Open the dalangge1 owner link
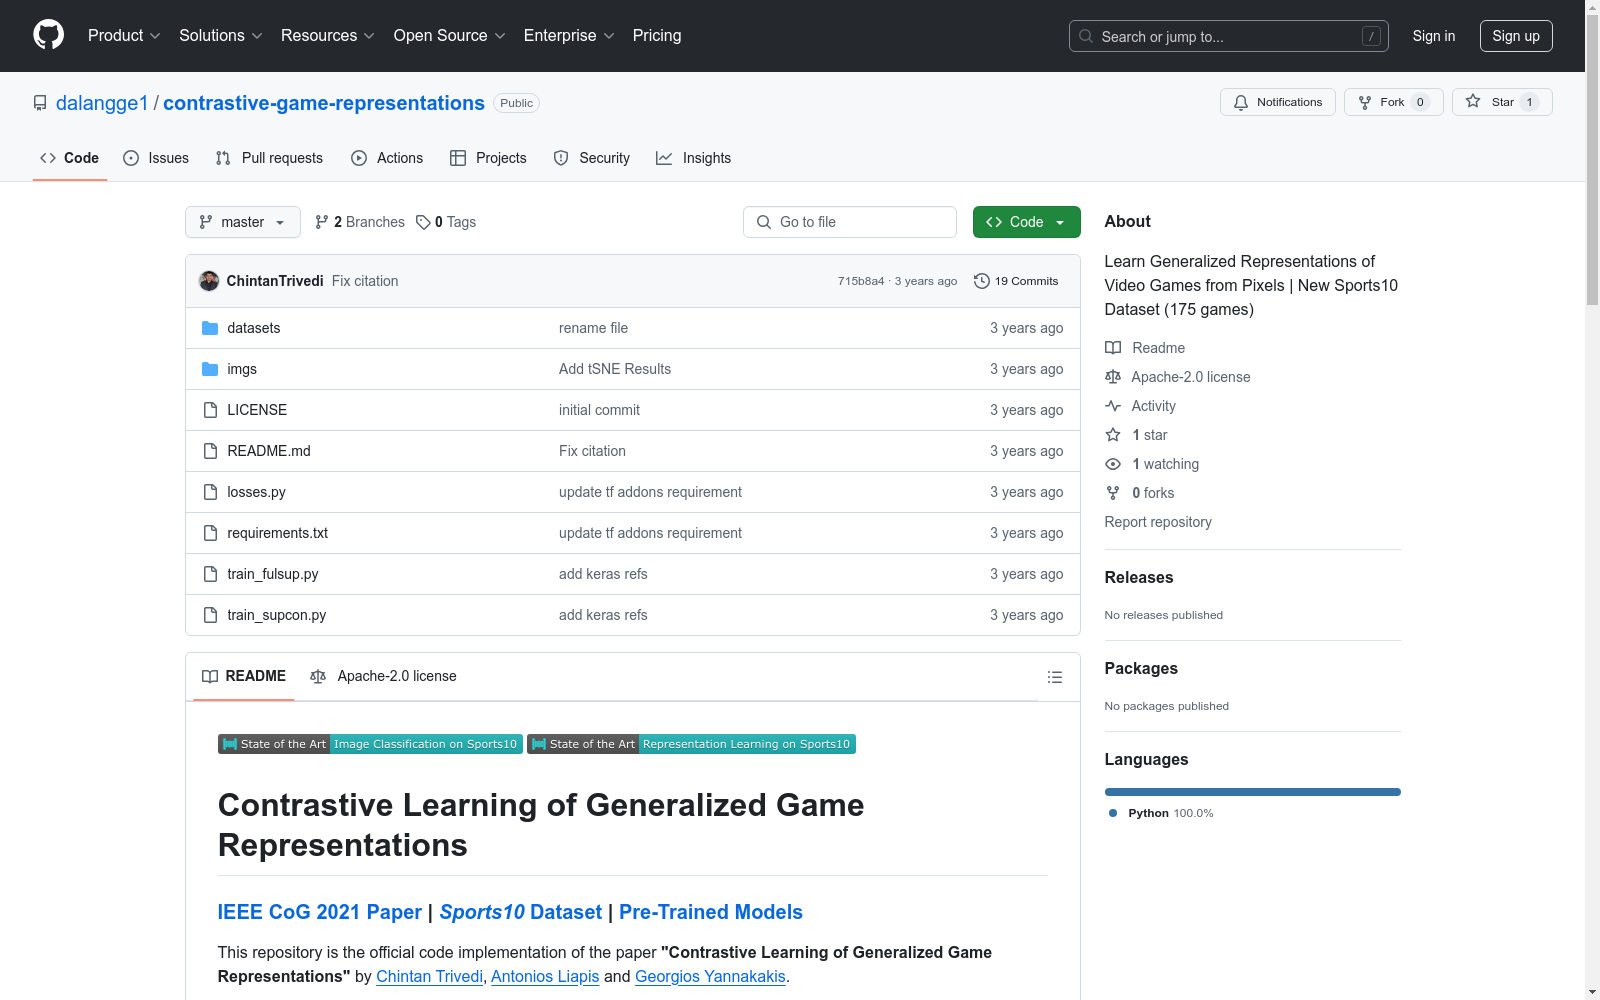Screen dimensions: 1600x1000 [x=102, y=103]
